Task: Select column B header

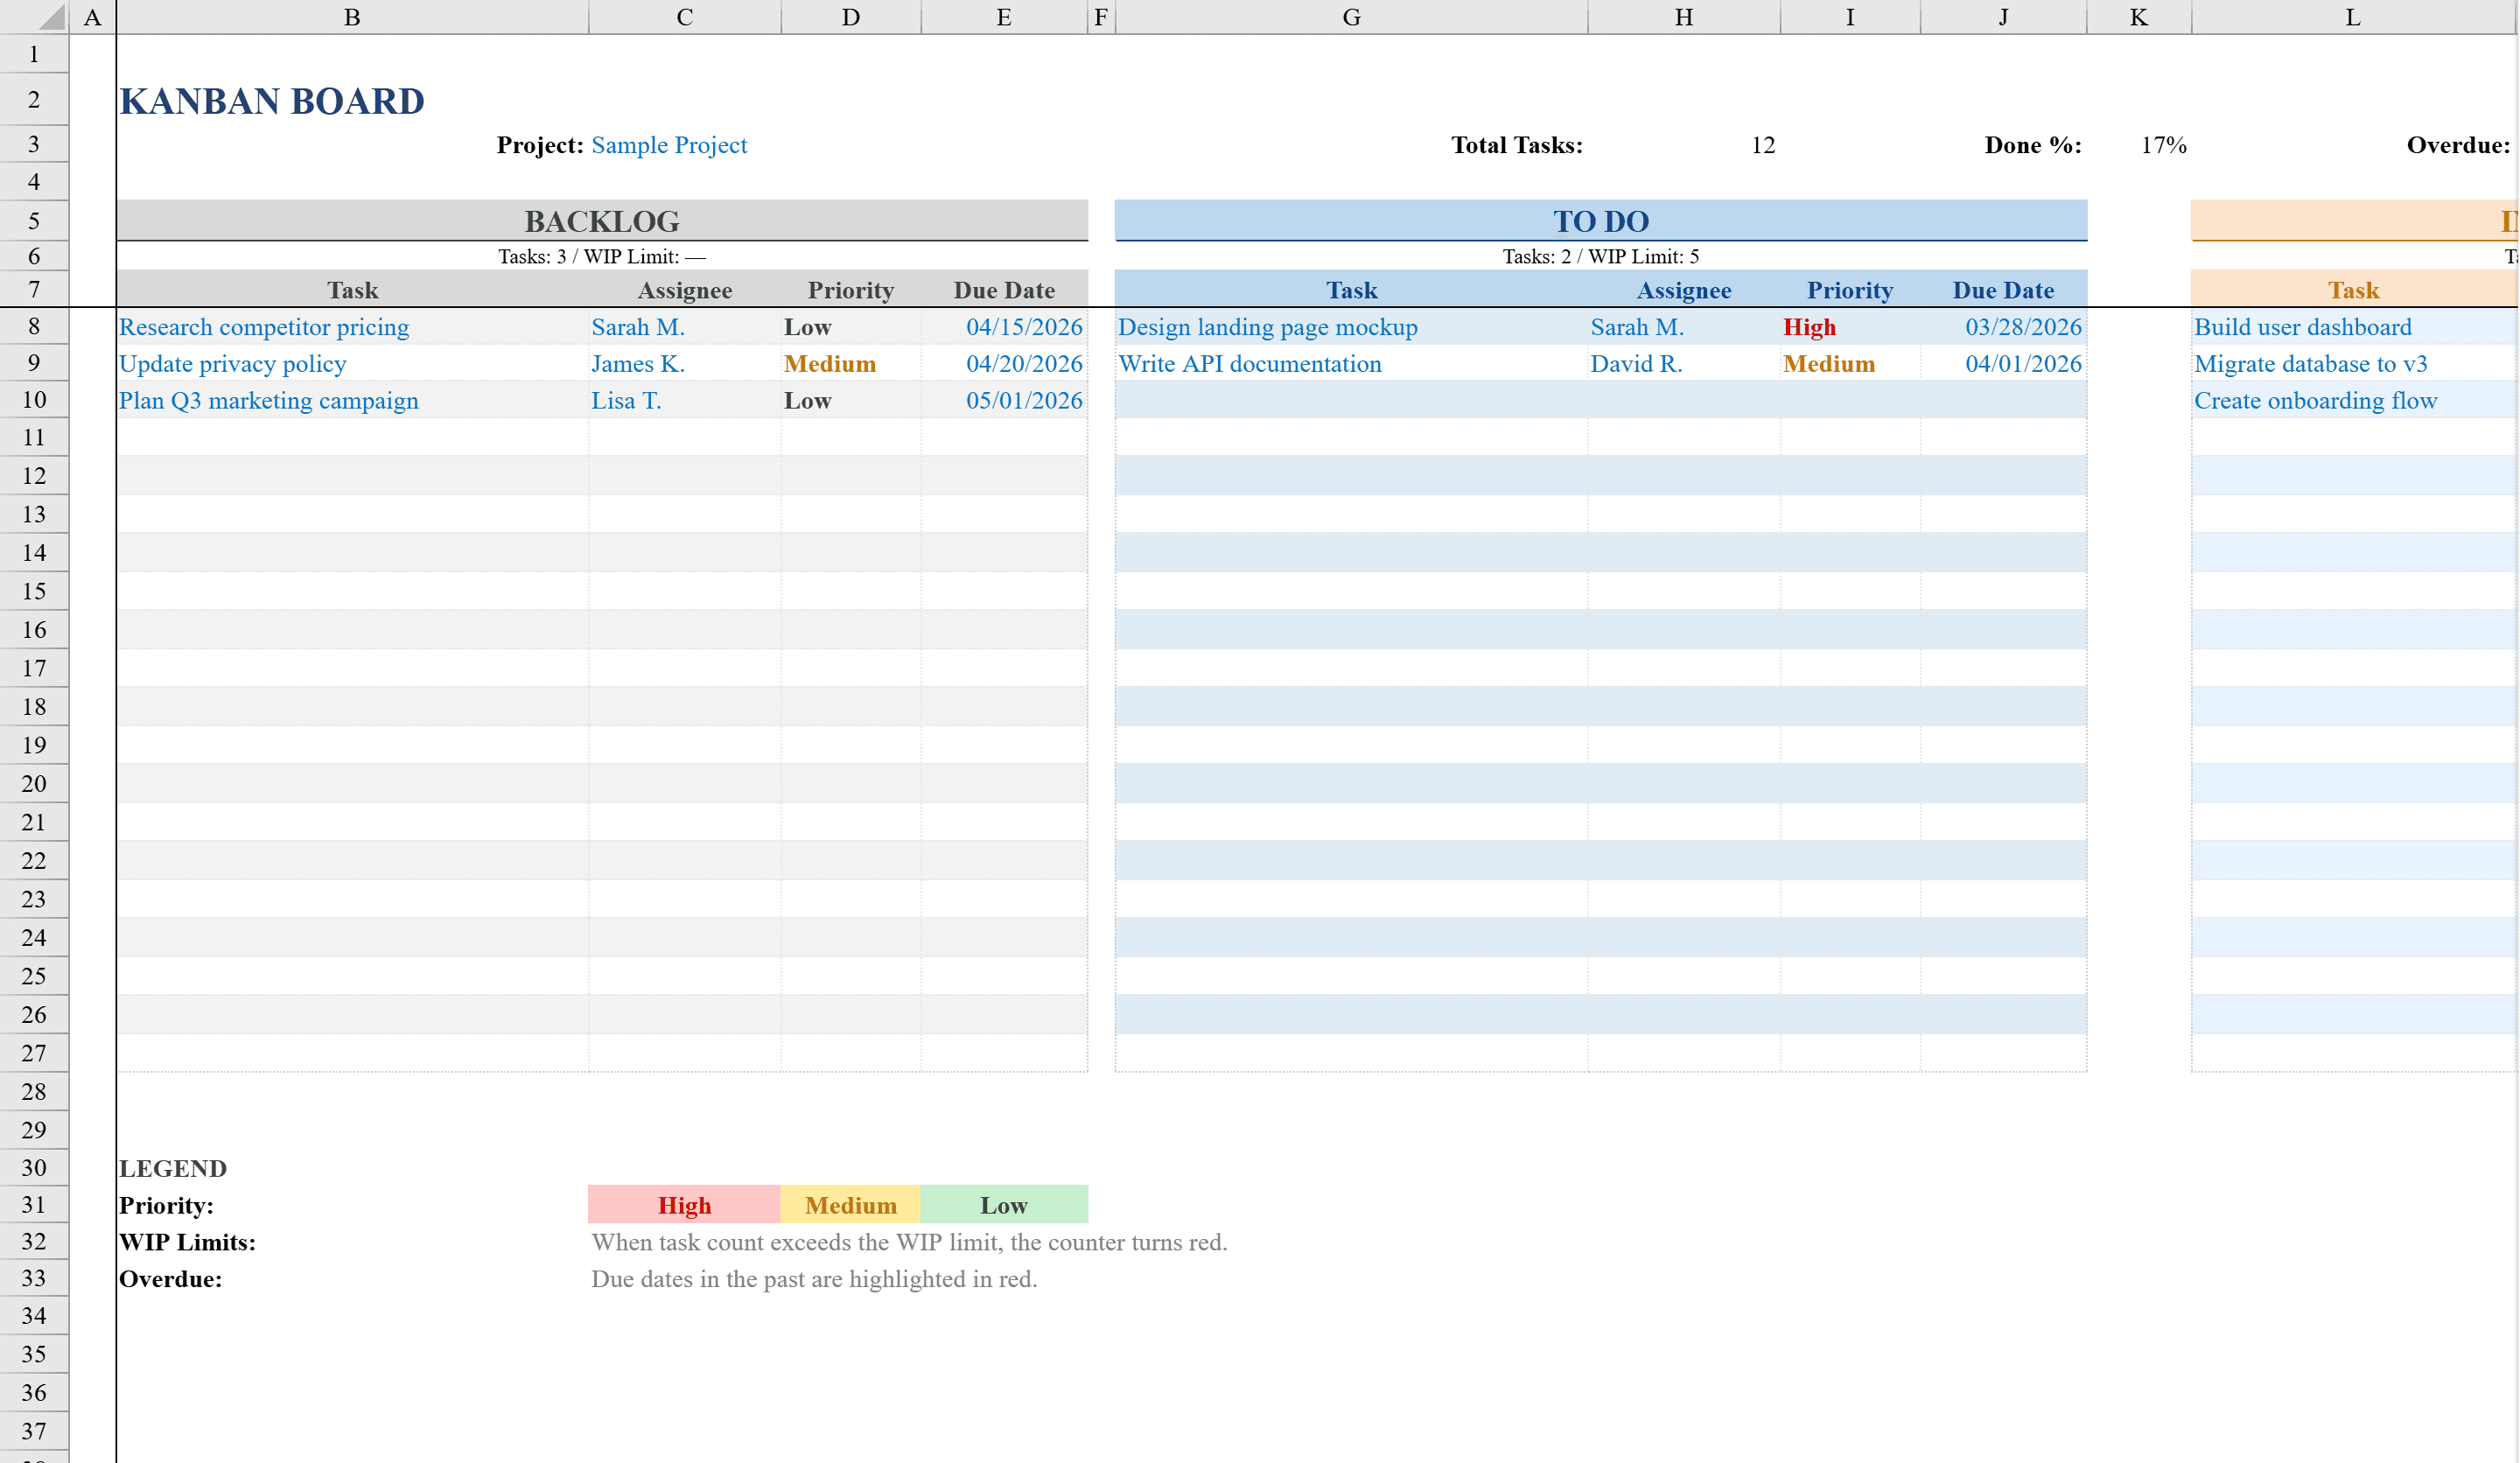Action: tap(352, 17)
